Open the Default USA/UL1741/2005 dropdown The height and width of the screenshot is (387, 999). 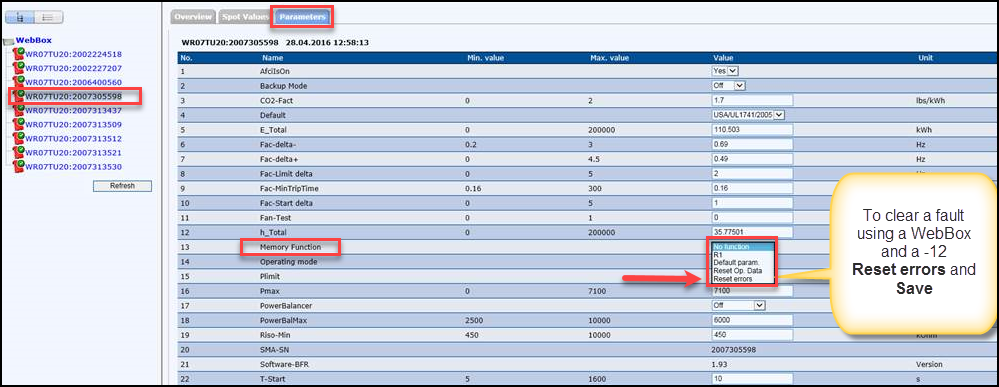749,115
